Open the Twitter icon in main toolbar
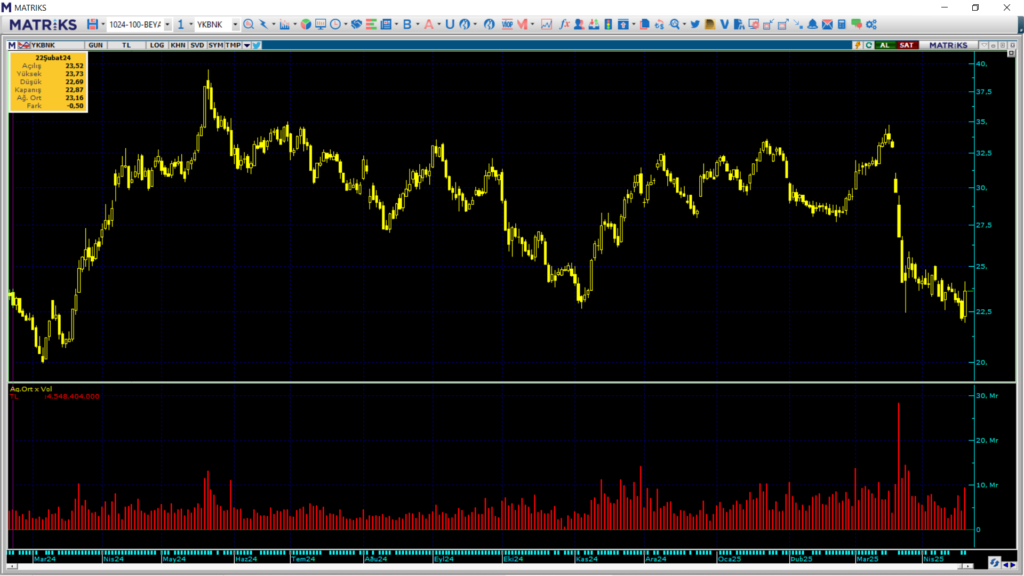Image resolution: width=1024 pixels, height=576 pixels. [x=694, y=24]
